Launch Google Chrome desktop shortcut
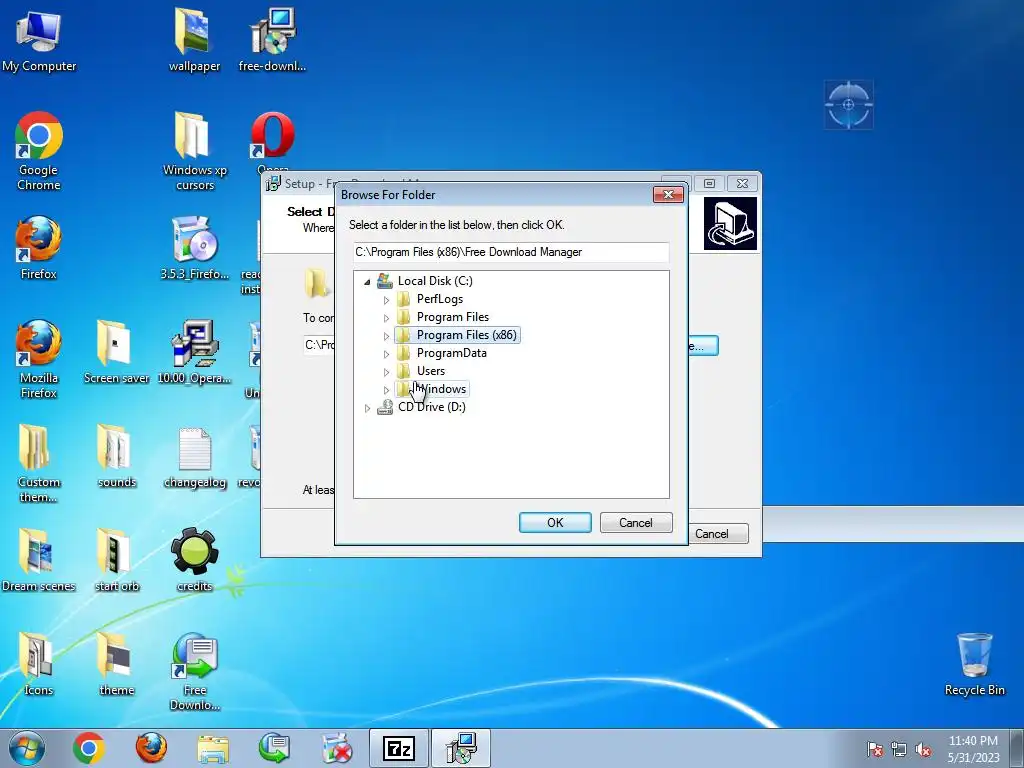The image size is (1024, 768). tap(39, 152)
